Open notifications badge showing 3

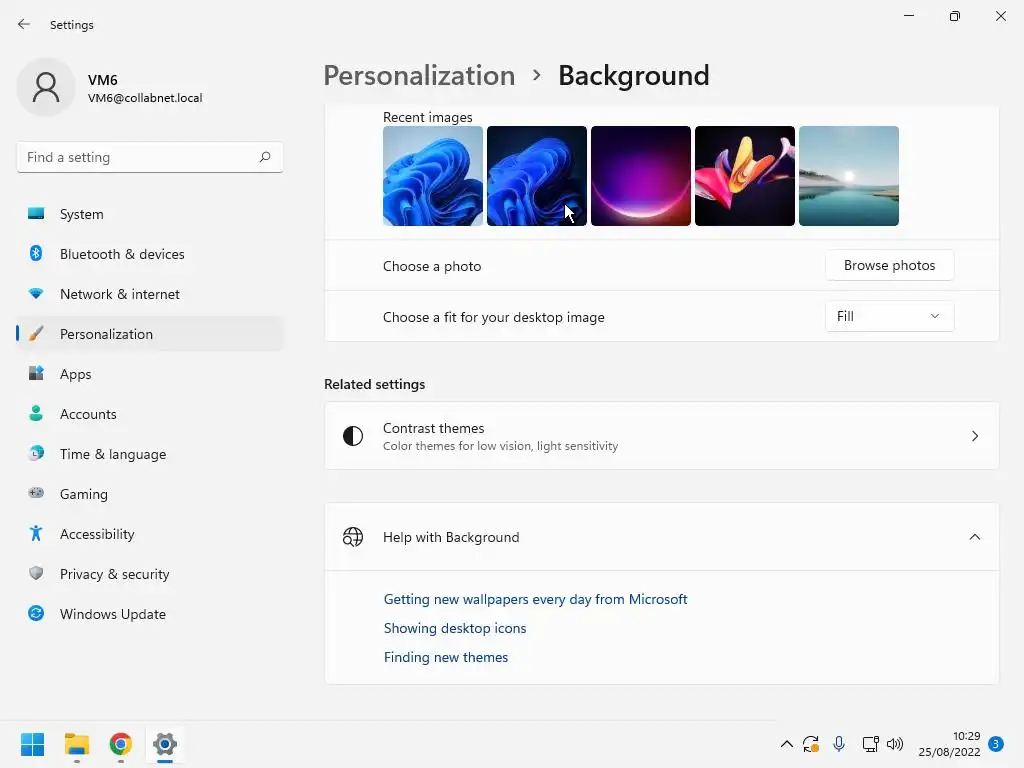tap(996, 744)
